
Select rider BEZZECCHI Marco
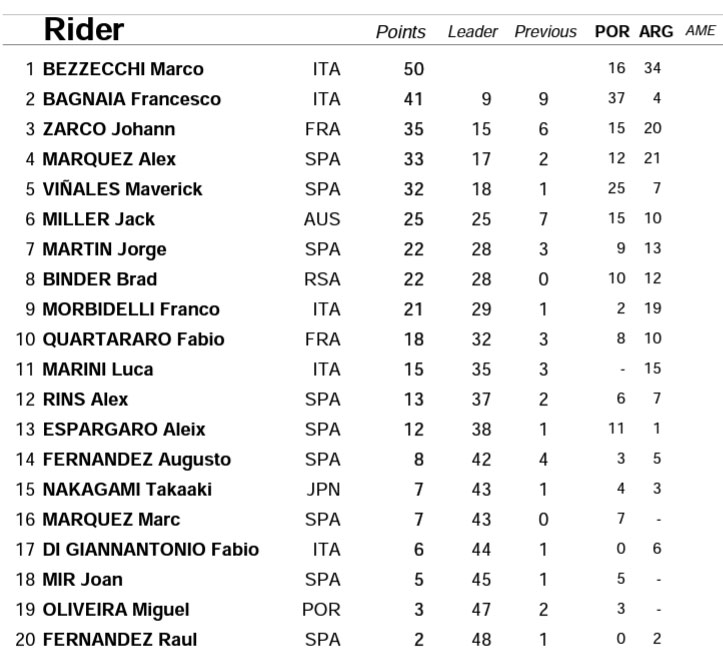pyautogui.click(x=123, y=69)
